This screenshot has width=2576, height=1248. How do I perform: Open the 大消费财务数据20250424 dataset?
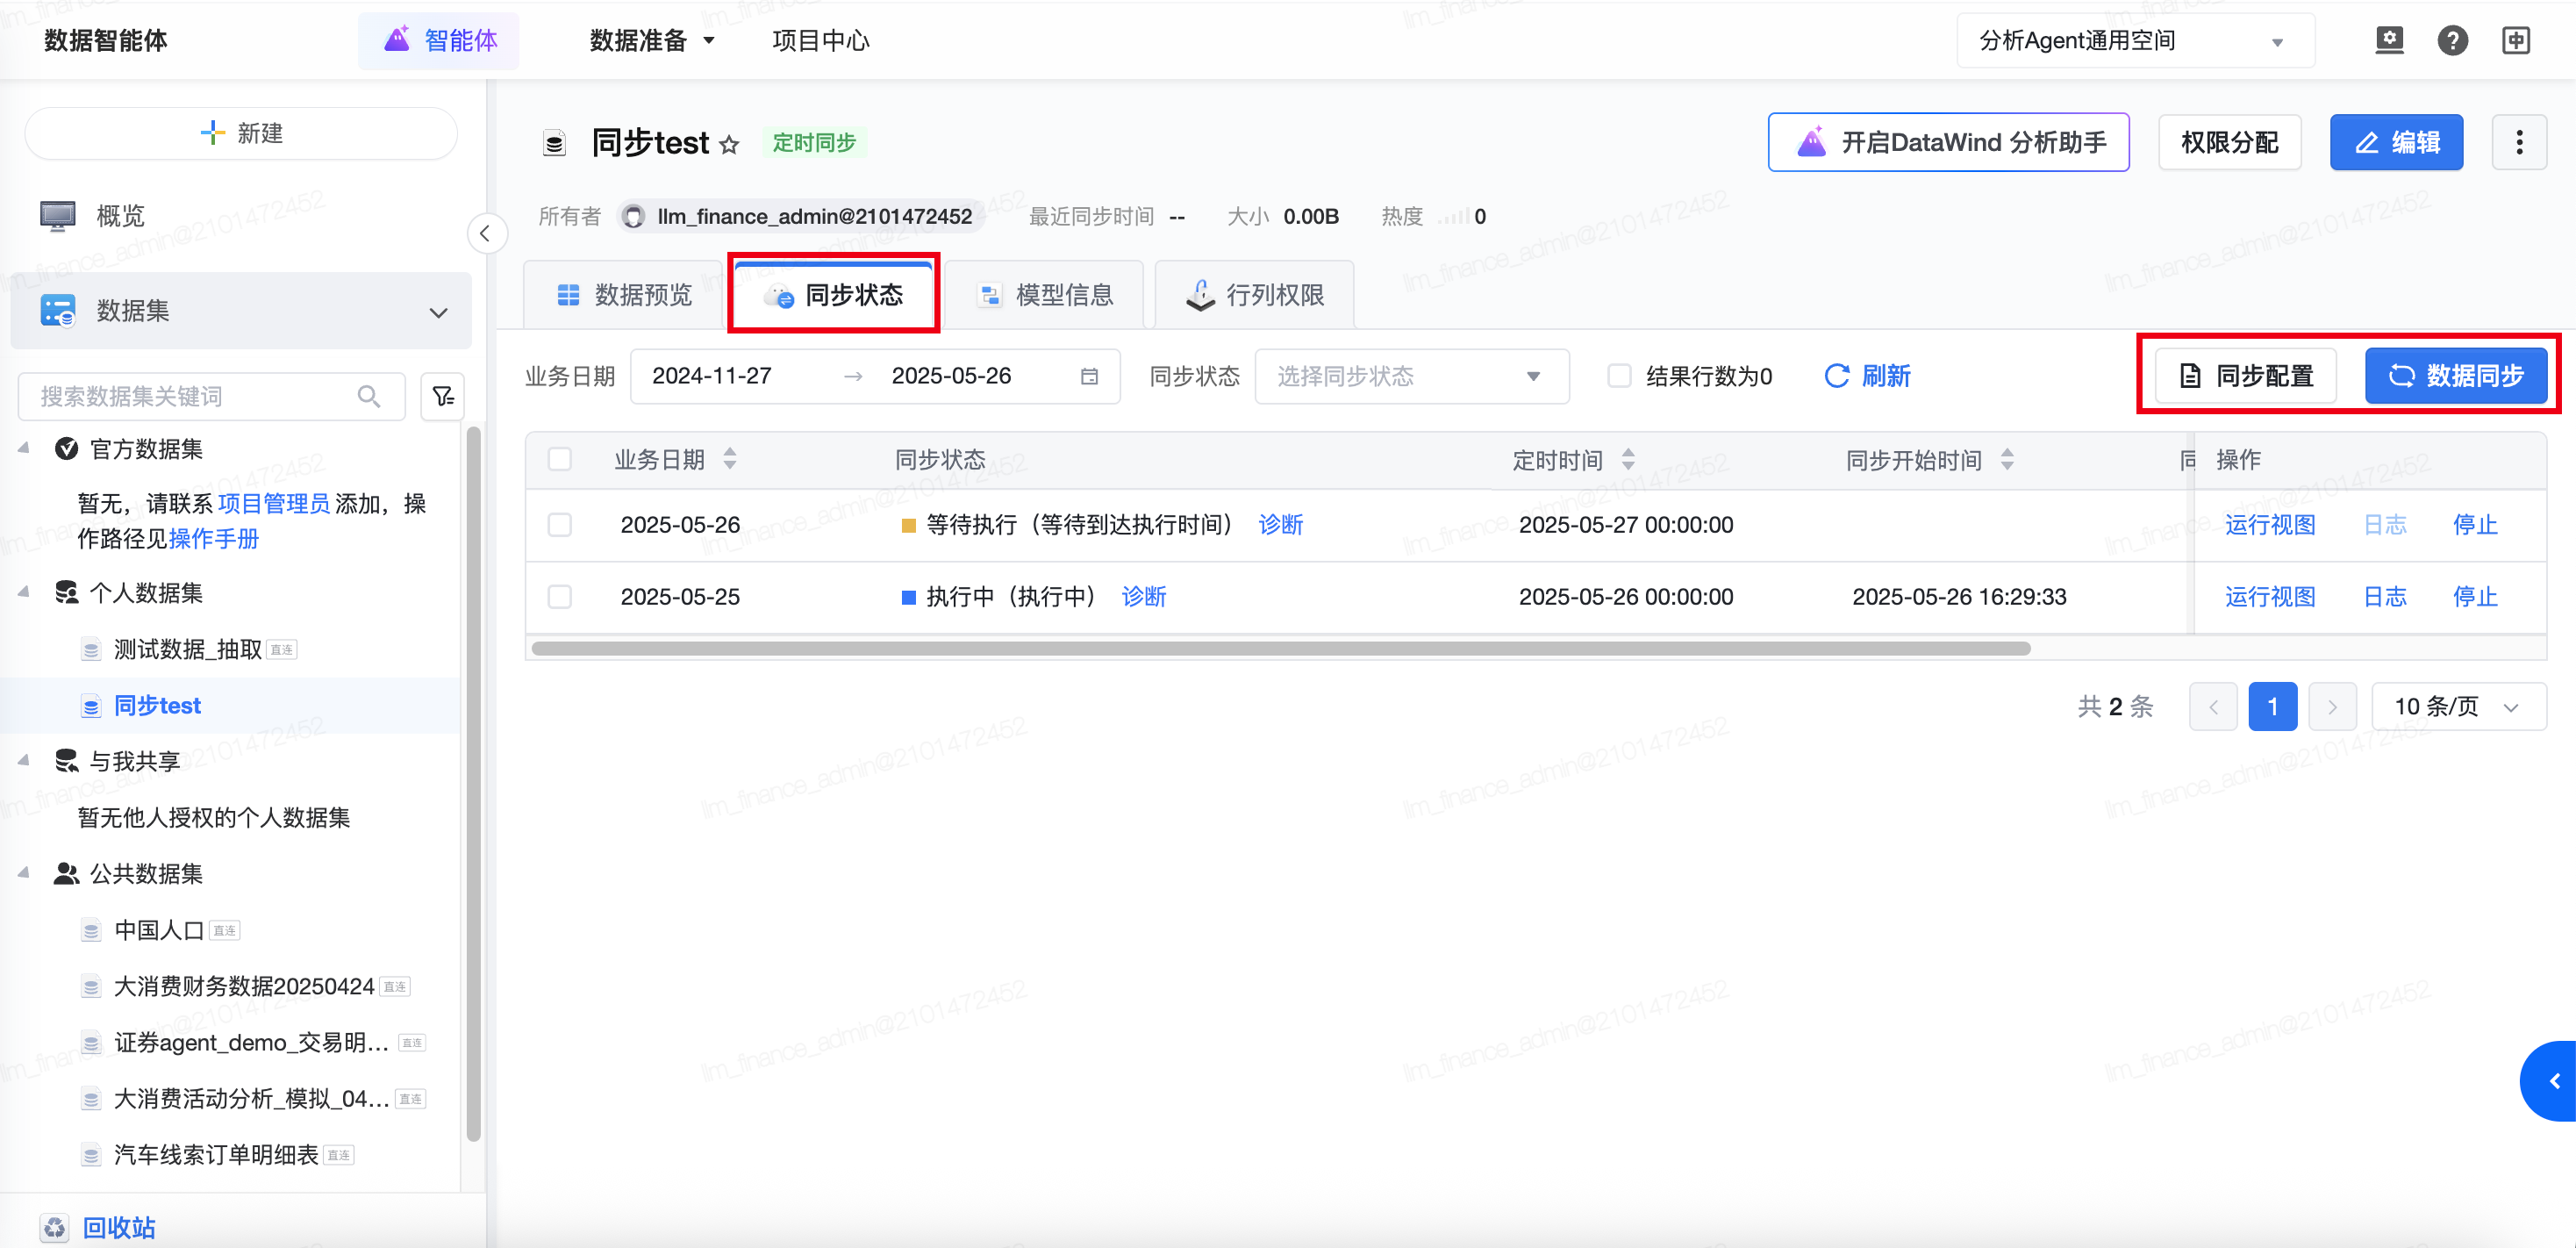pos(244,987)
